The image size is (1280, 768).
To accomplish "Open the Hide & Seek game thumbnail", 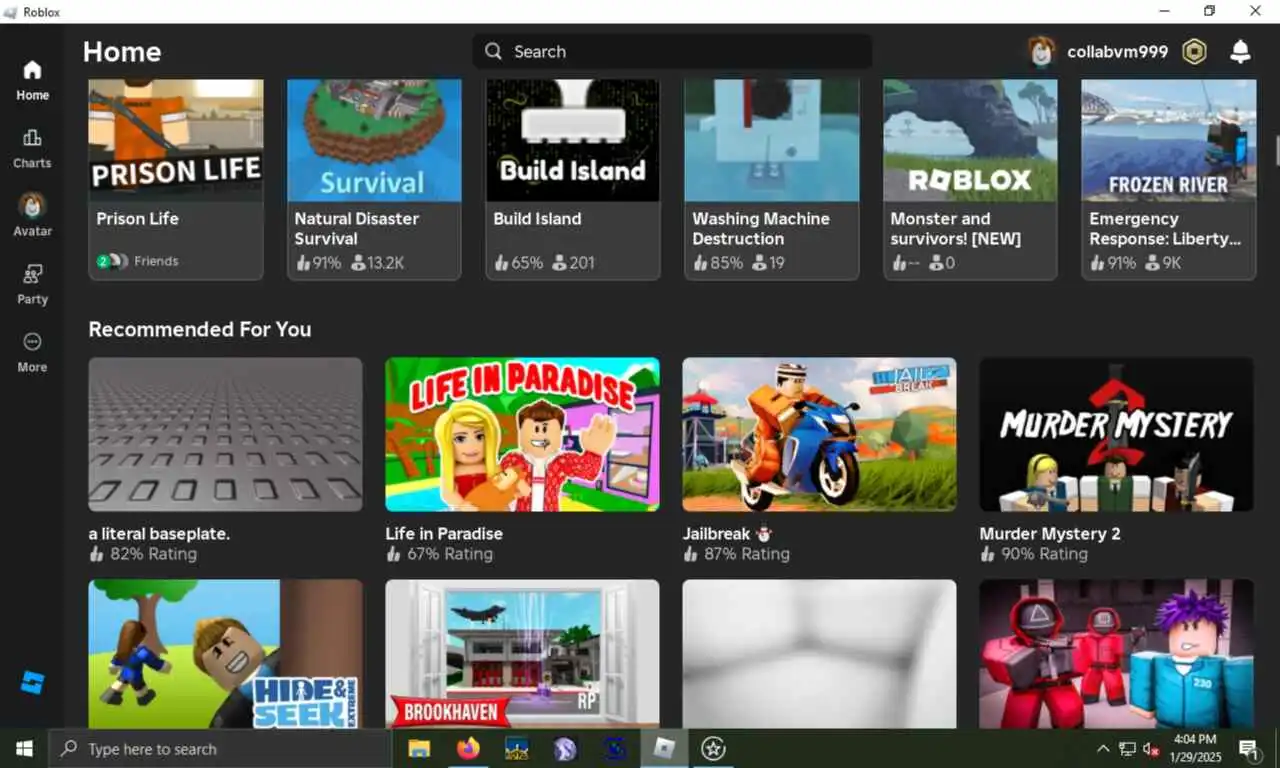I will (x=226, y=654).
